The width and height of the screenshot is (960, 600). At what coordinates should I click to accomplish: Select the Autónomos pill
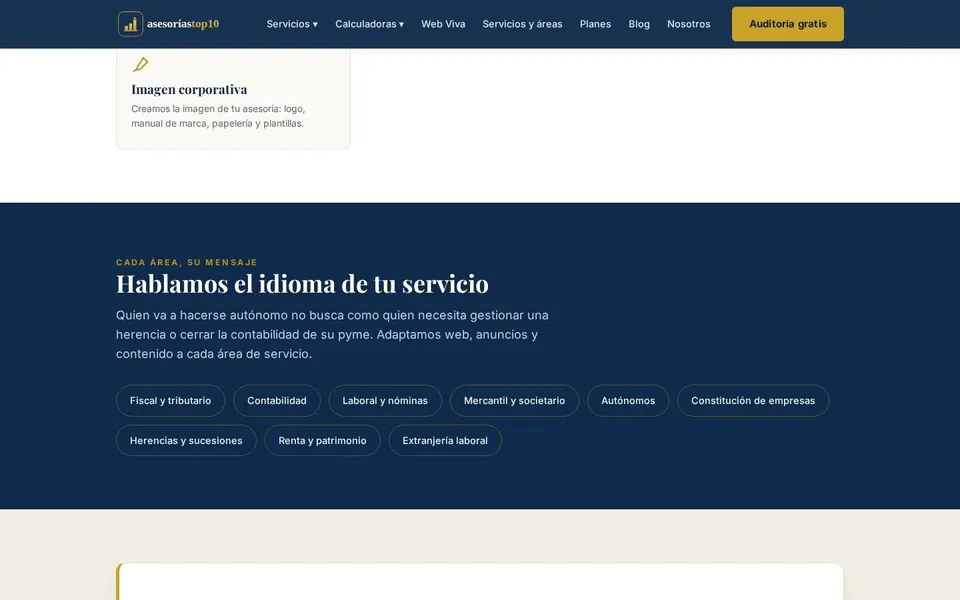pos(628,400)
